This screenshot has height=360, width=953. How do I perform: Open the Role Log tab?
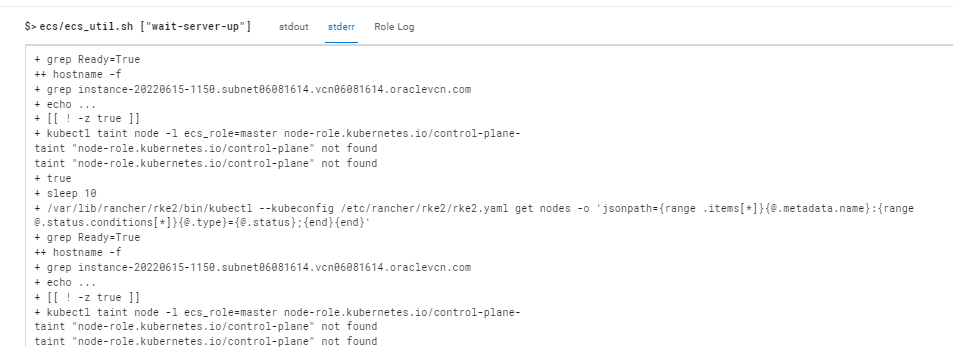point(394,27)
